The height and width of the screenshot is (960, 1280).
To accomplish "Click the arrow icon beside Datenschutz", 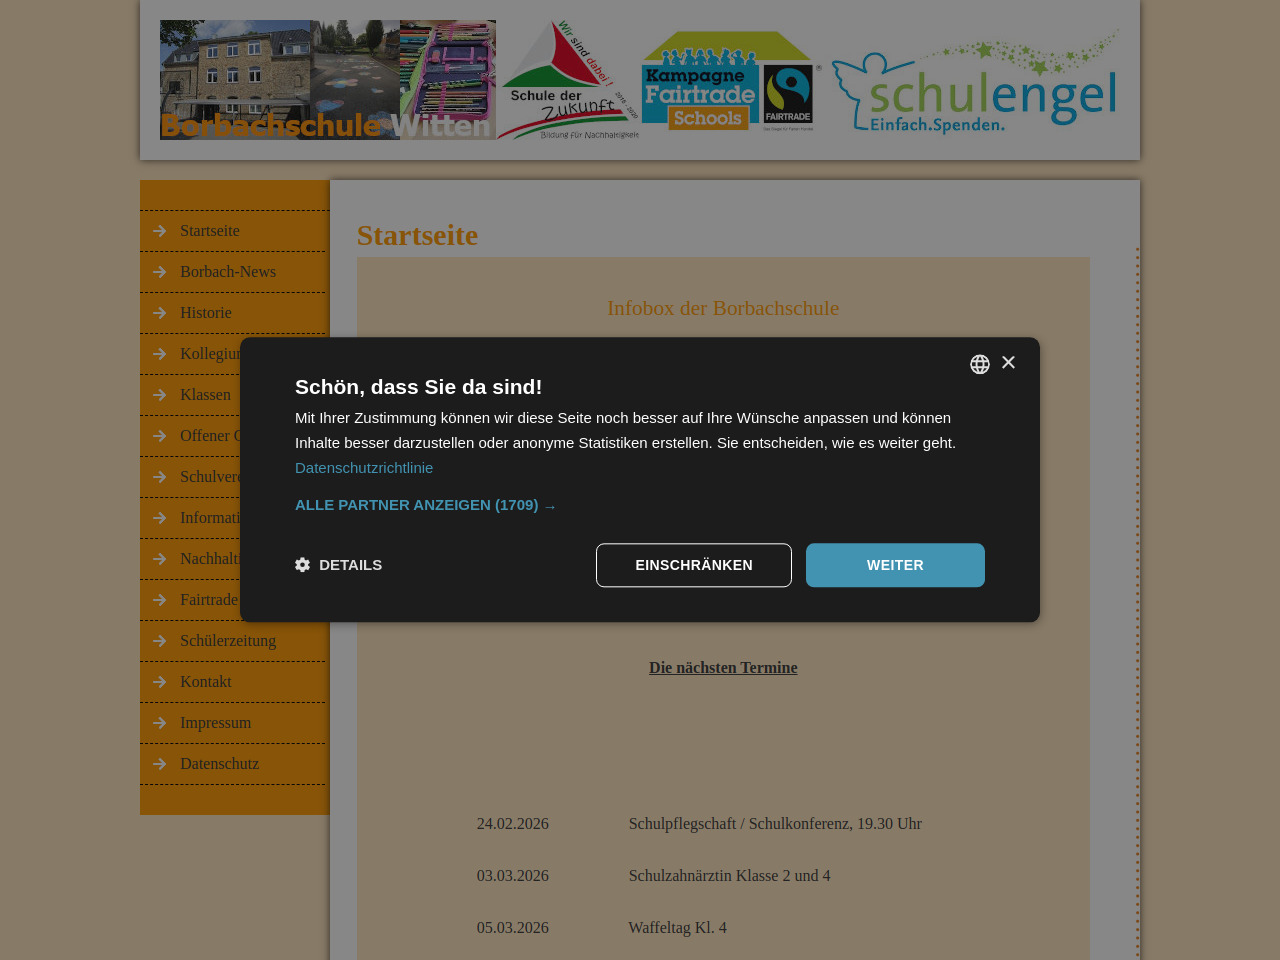I will pos(159,764).
